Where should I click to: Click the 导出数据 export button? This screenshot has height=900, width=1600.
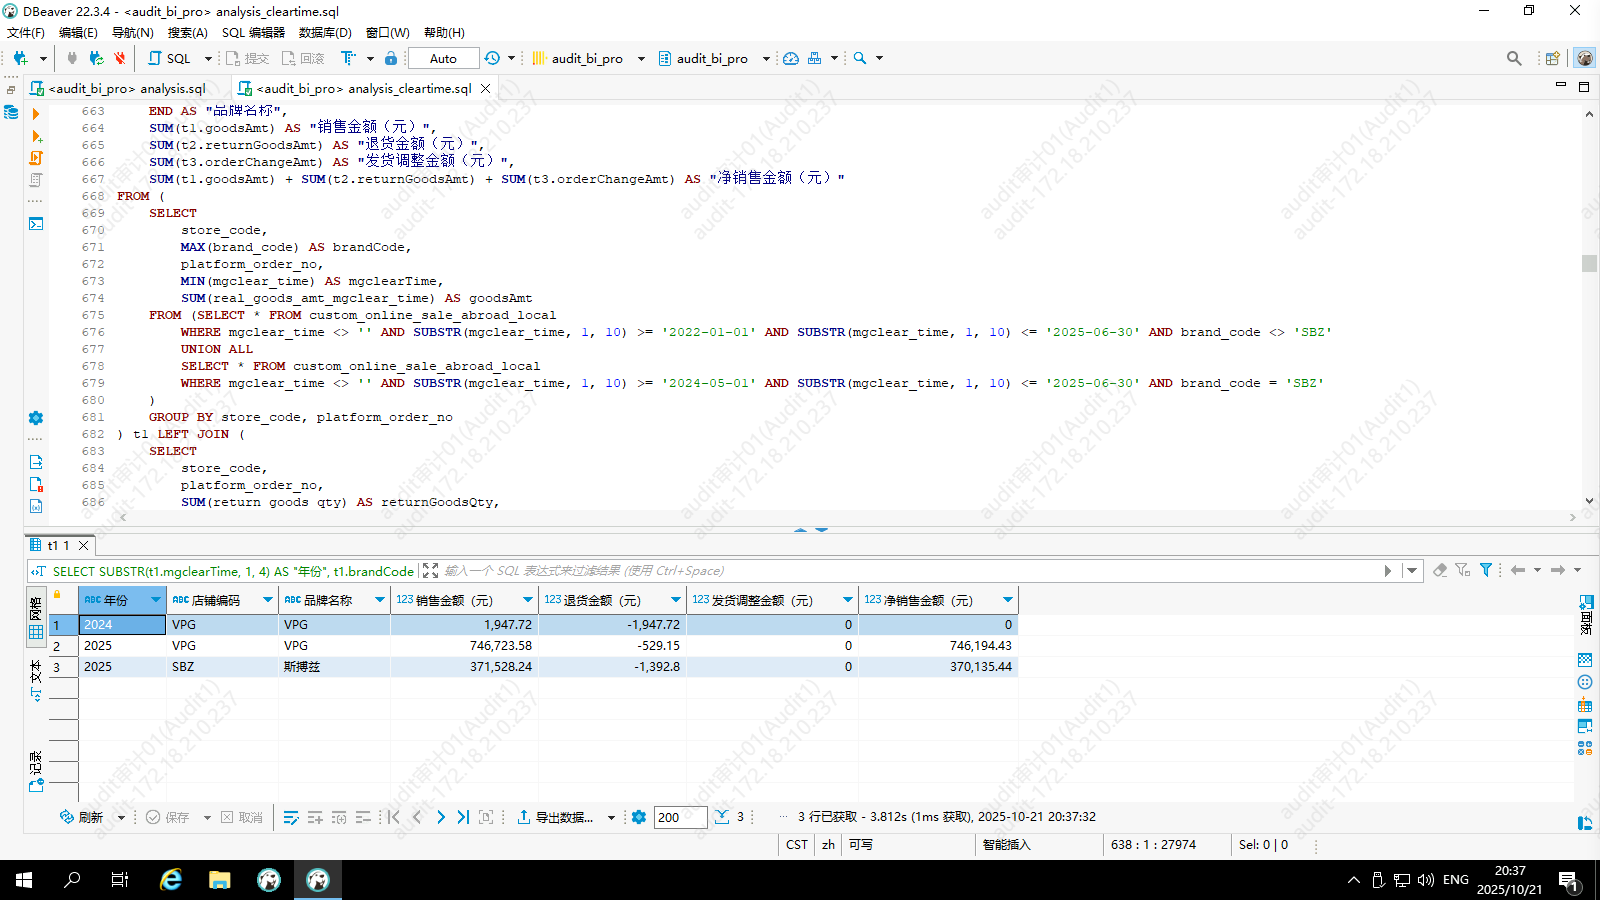click(x=557, y=817)
